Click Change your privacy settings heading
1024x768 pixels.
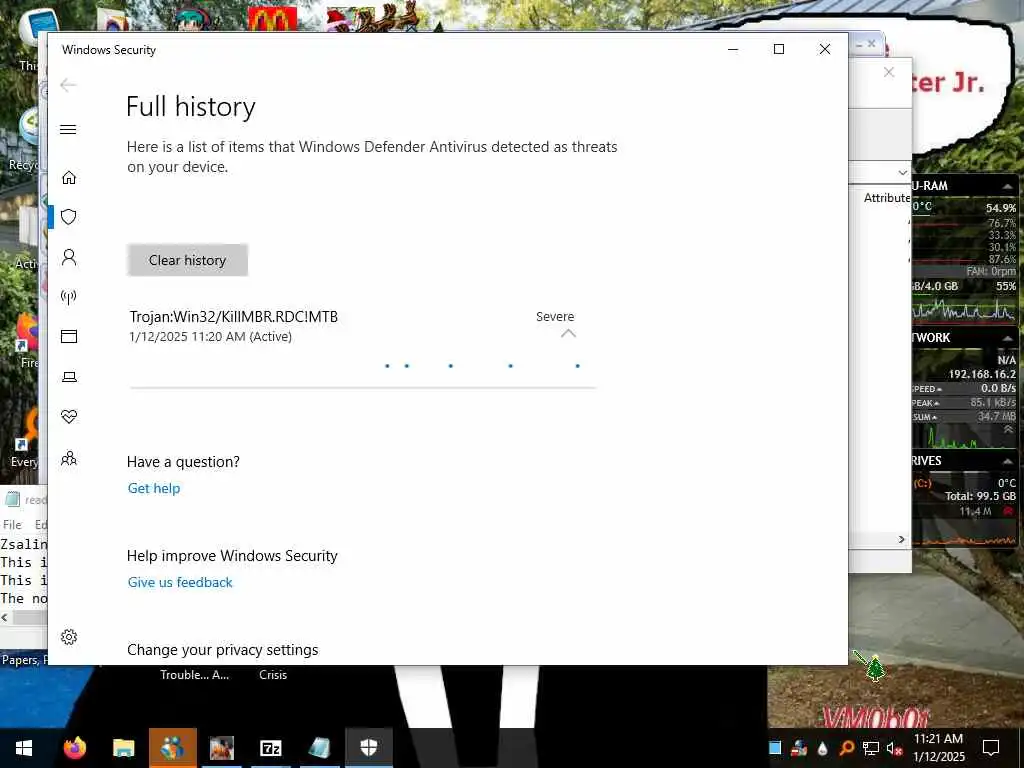click(222, 650)
